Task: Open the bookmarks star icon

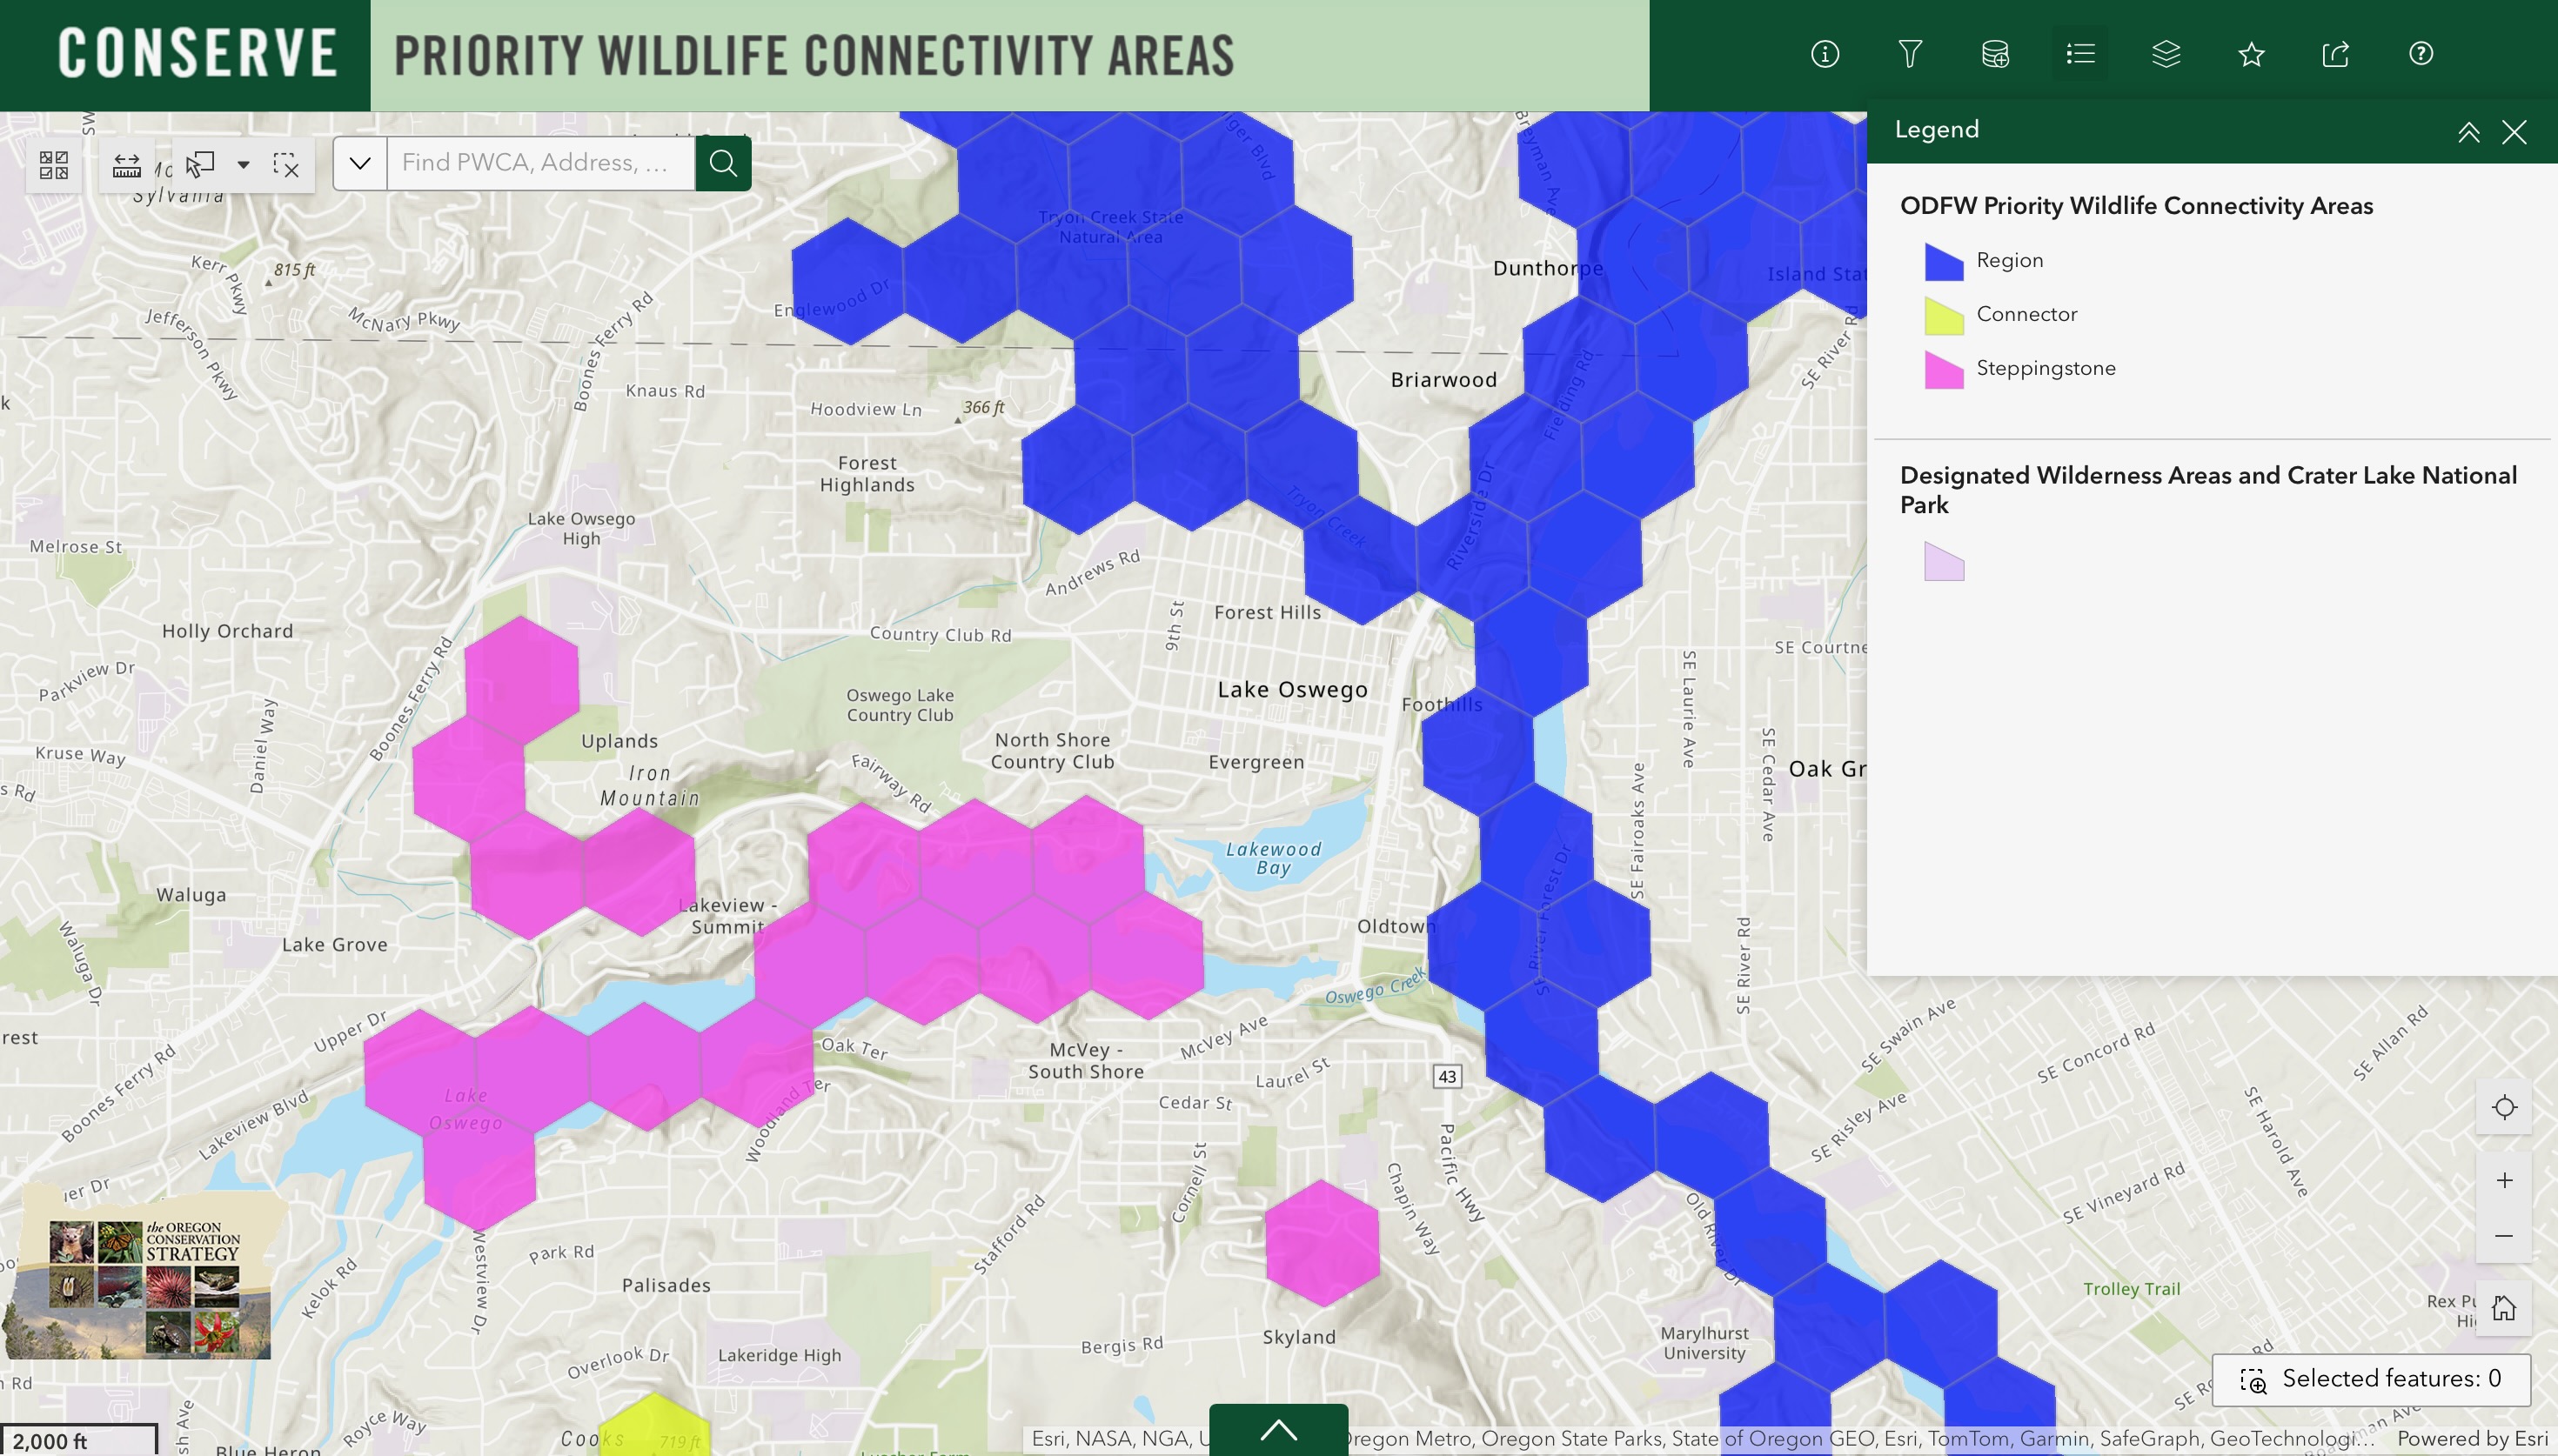Action: [x=2252, y=54]
